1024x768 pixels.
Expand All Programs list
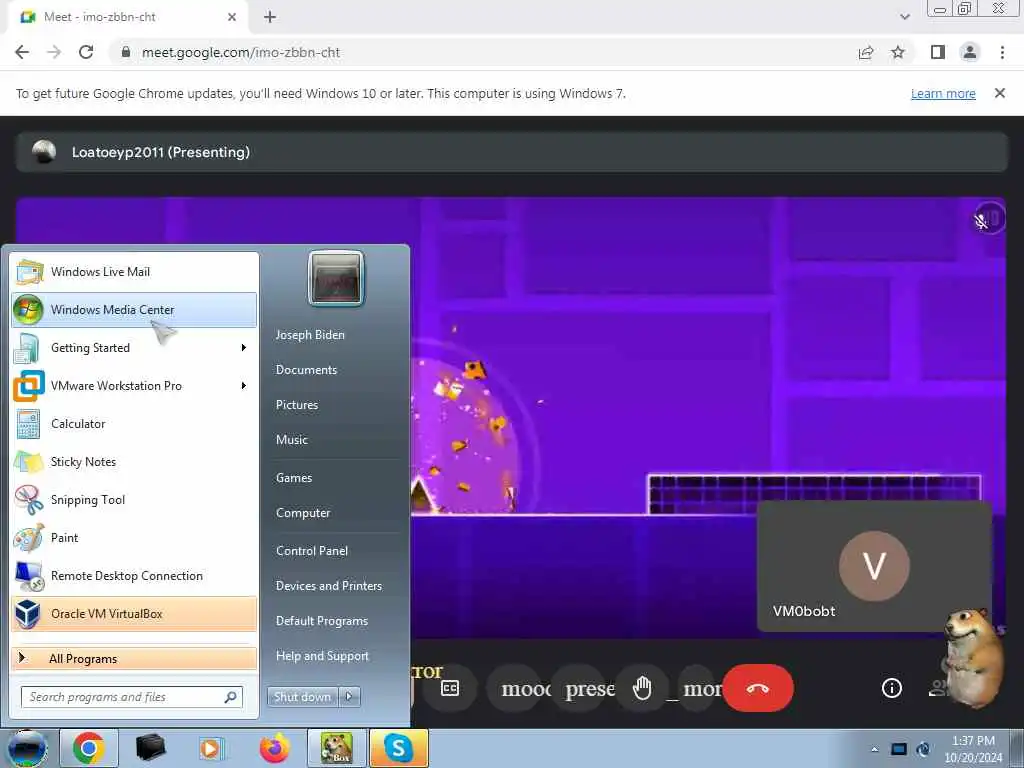(134, 658)
